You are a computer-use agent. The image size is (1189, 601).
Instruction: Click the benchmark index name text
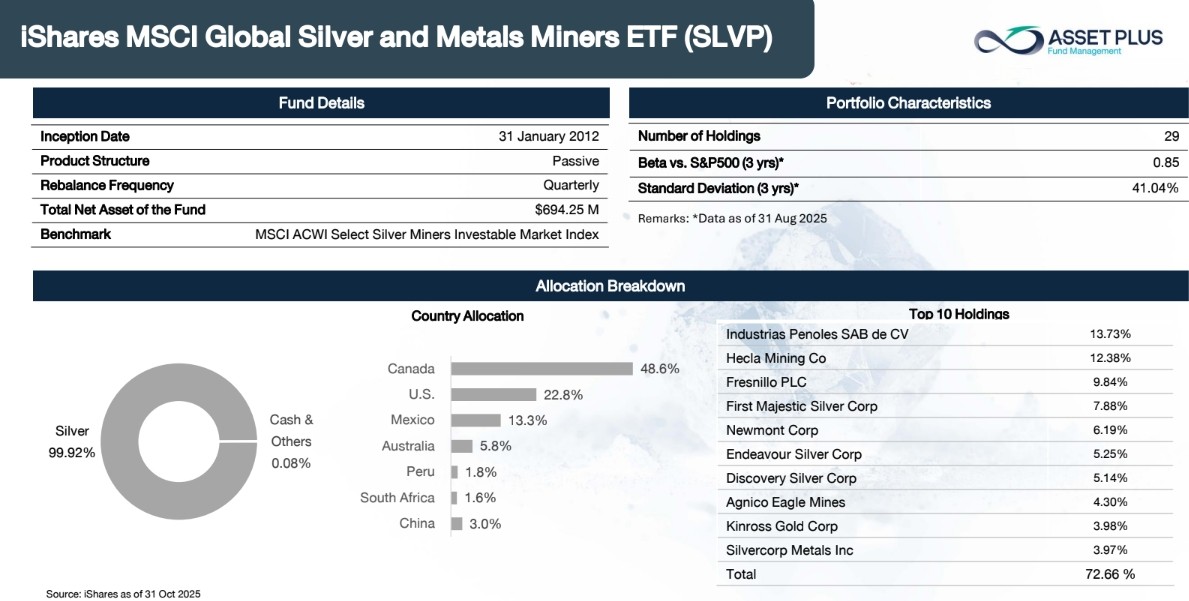pos(427,234)
